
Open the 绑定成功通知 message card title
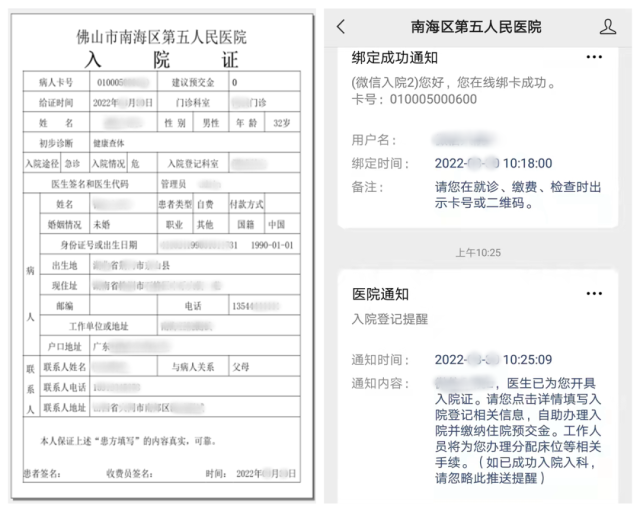tap(394, 58)
